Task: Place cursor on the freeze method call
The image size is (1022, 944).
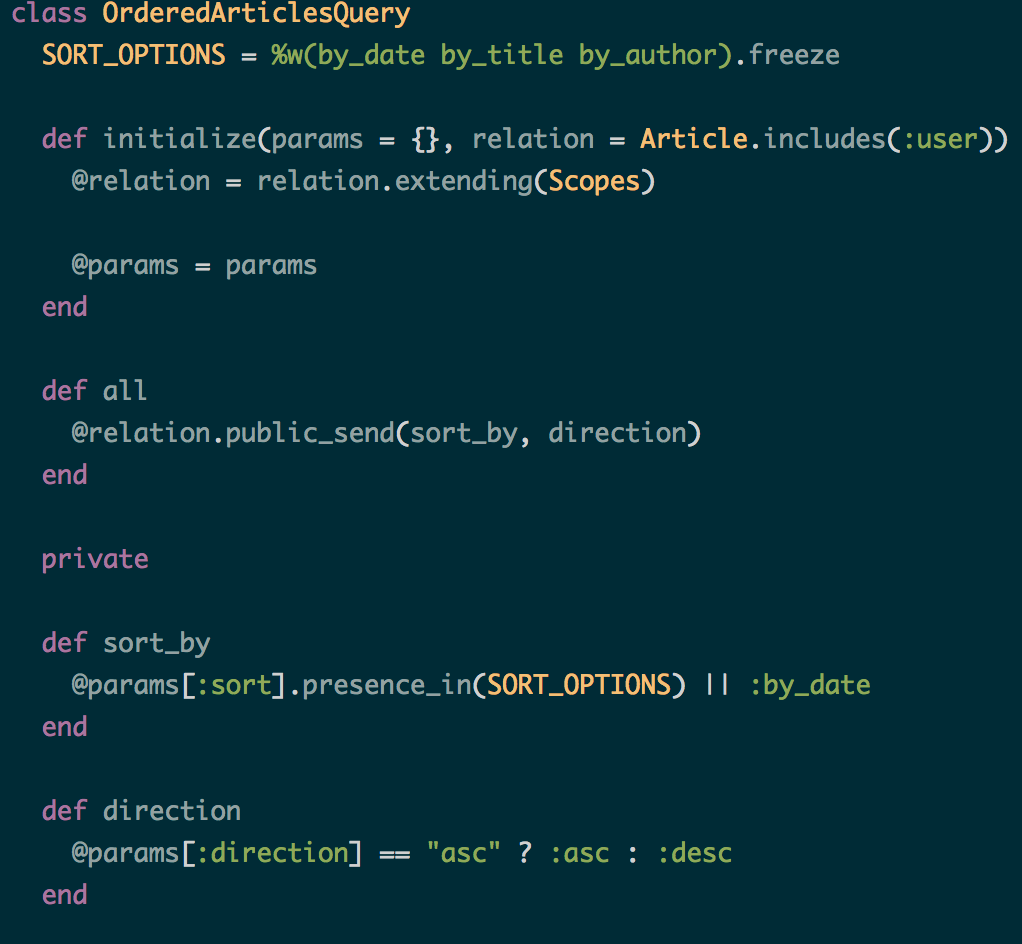Action: [x=794, y=54]
